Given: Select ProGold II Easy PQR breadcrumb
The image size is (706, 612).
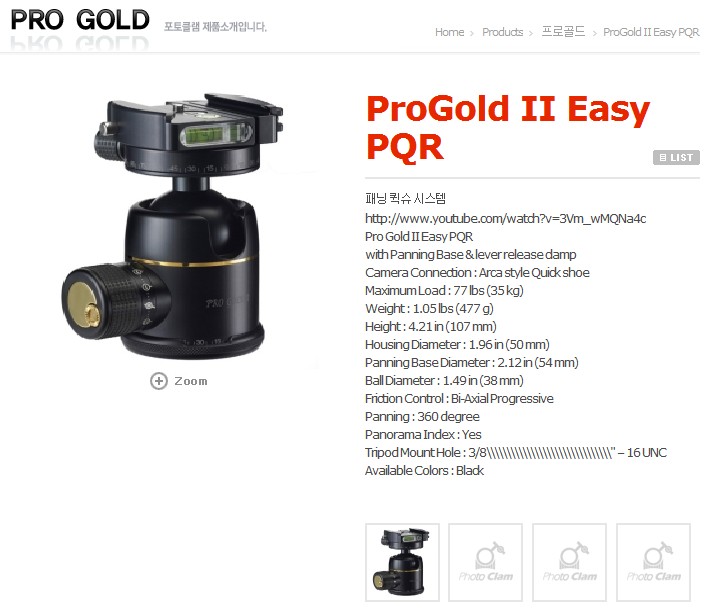Looking at the screenshot, I should point(651,32).
